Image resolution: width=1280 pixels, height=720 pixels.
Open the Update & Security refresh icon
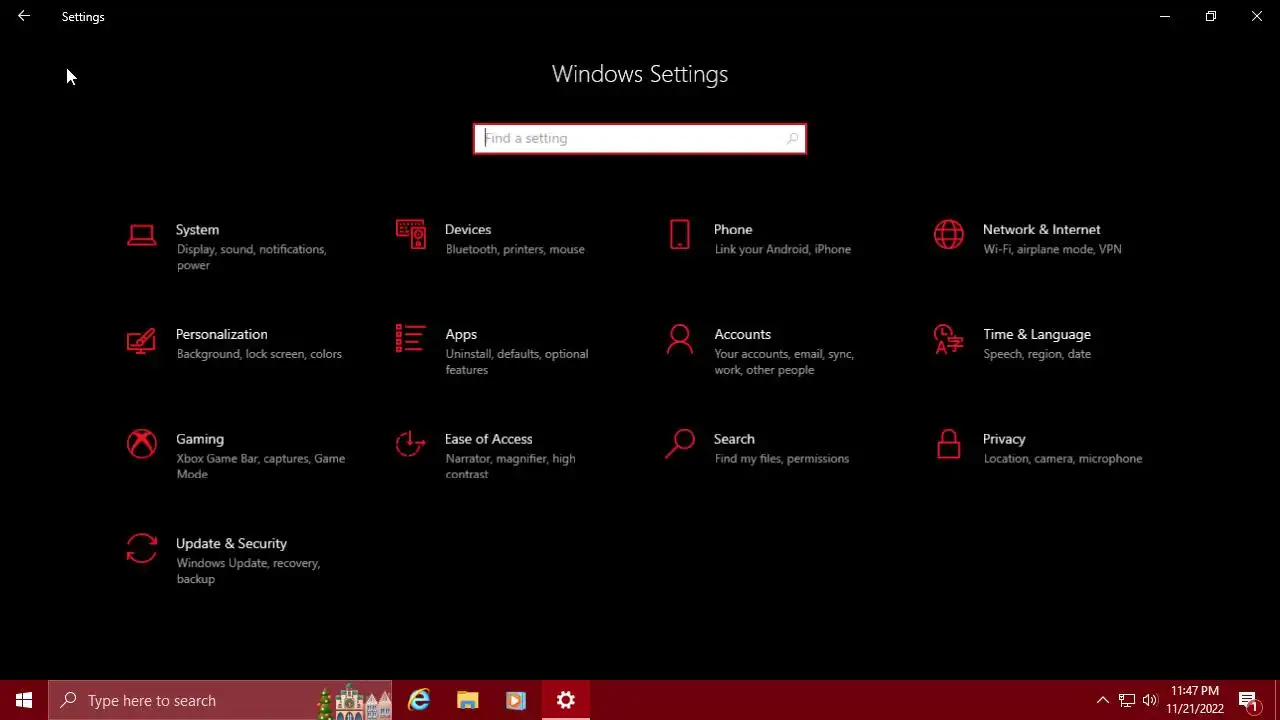coord(142,549)
